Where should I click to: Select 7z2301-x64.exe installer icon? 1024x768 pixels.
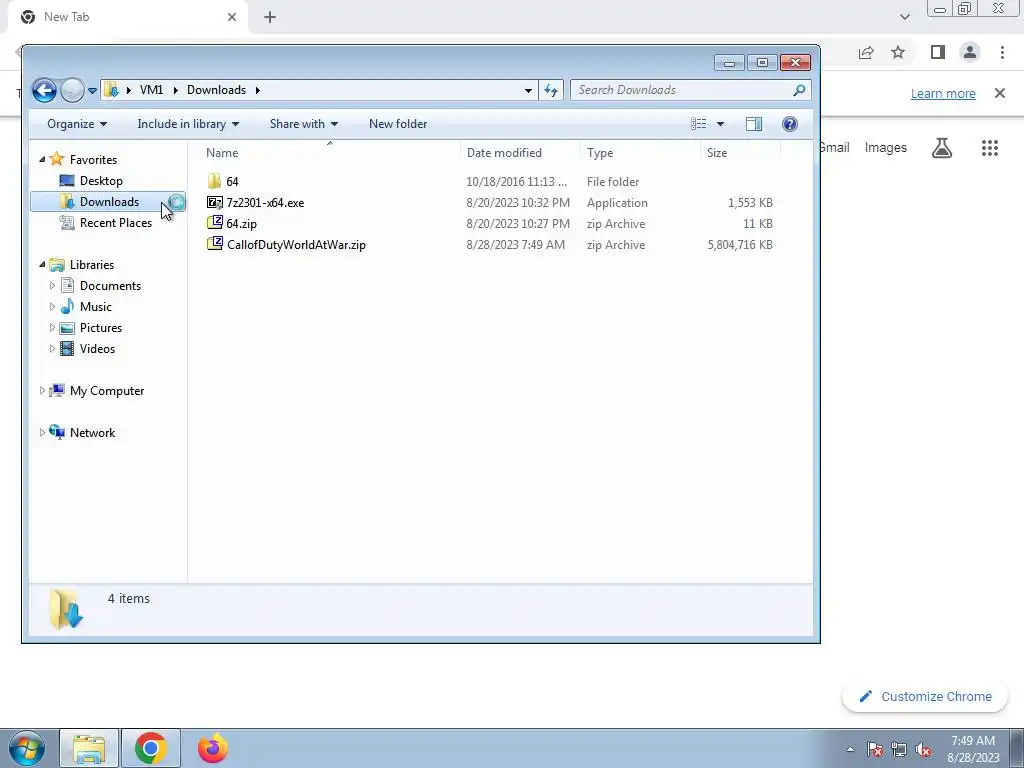(x=214, y=202)
